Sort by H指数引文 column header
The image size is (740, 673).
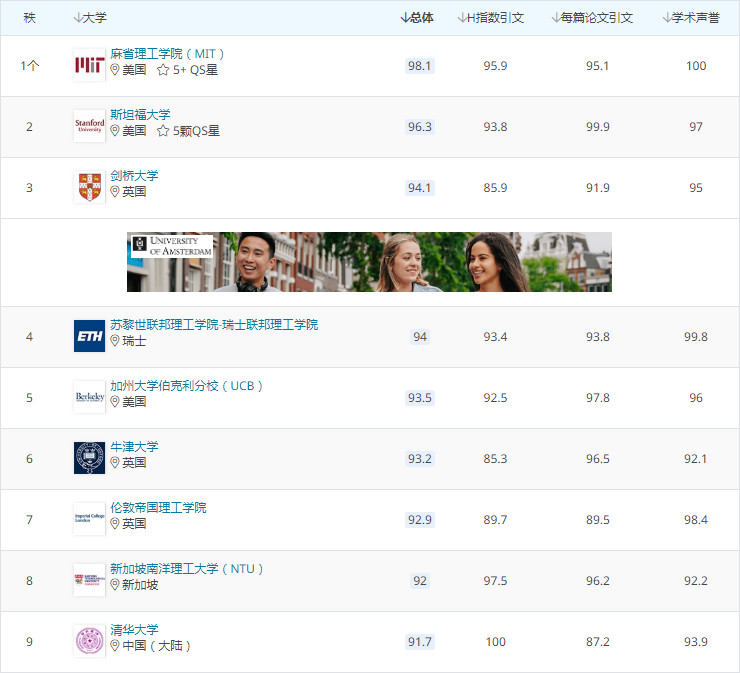coord(491,18)
